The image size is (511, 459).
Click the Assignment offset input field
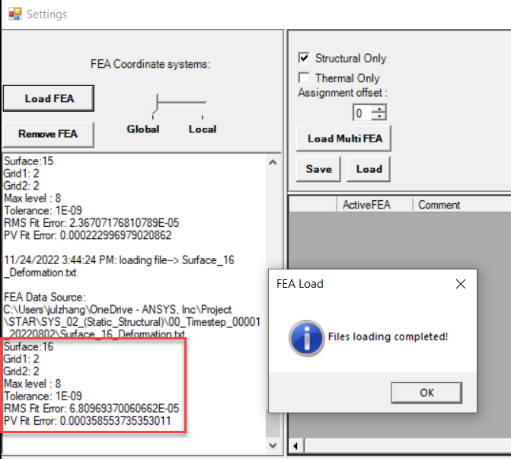(363, 113)
